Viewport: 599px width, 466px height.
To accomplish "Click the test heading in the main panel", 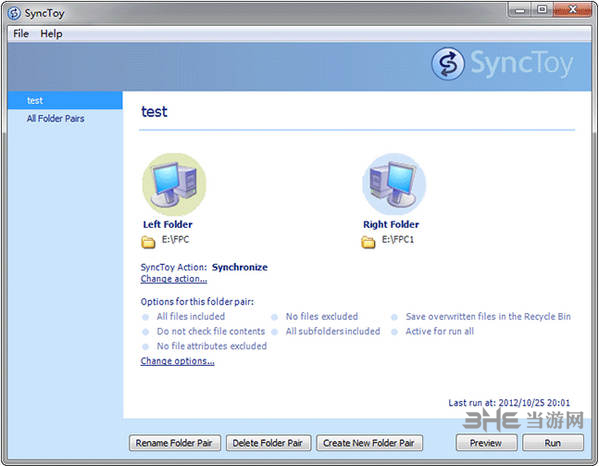I will click(x=154, y=112).
